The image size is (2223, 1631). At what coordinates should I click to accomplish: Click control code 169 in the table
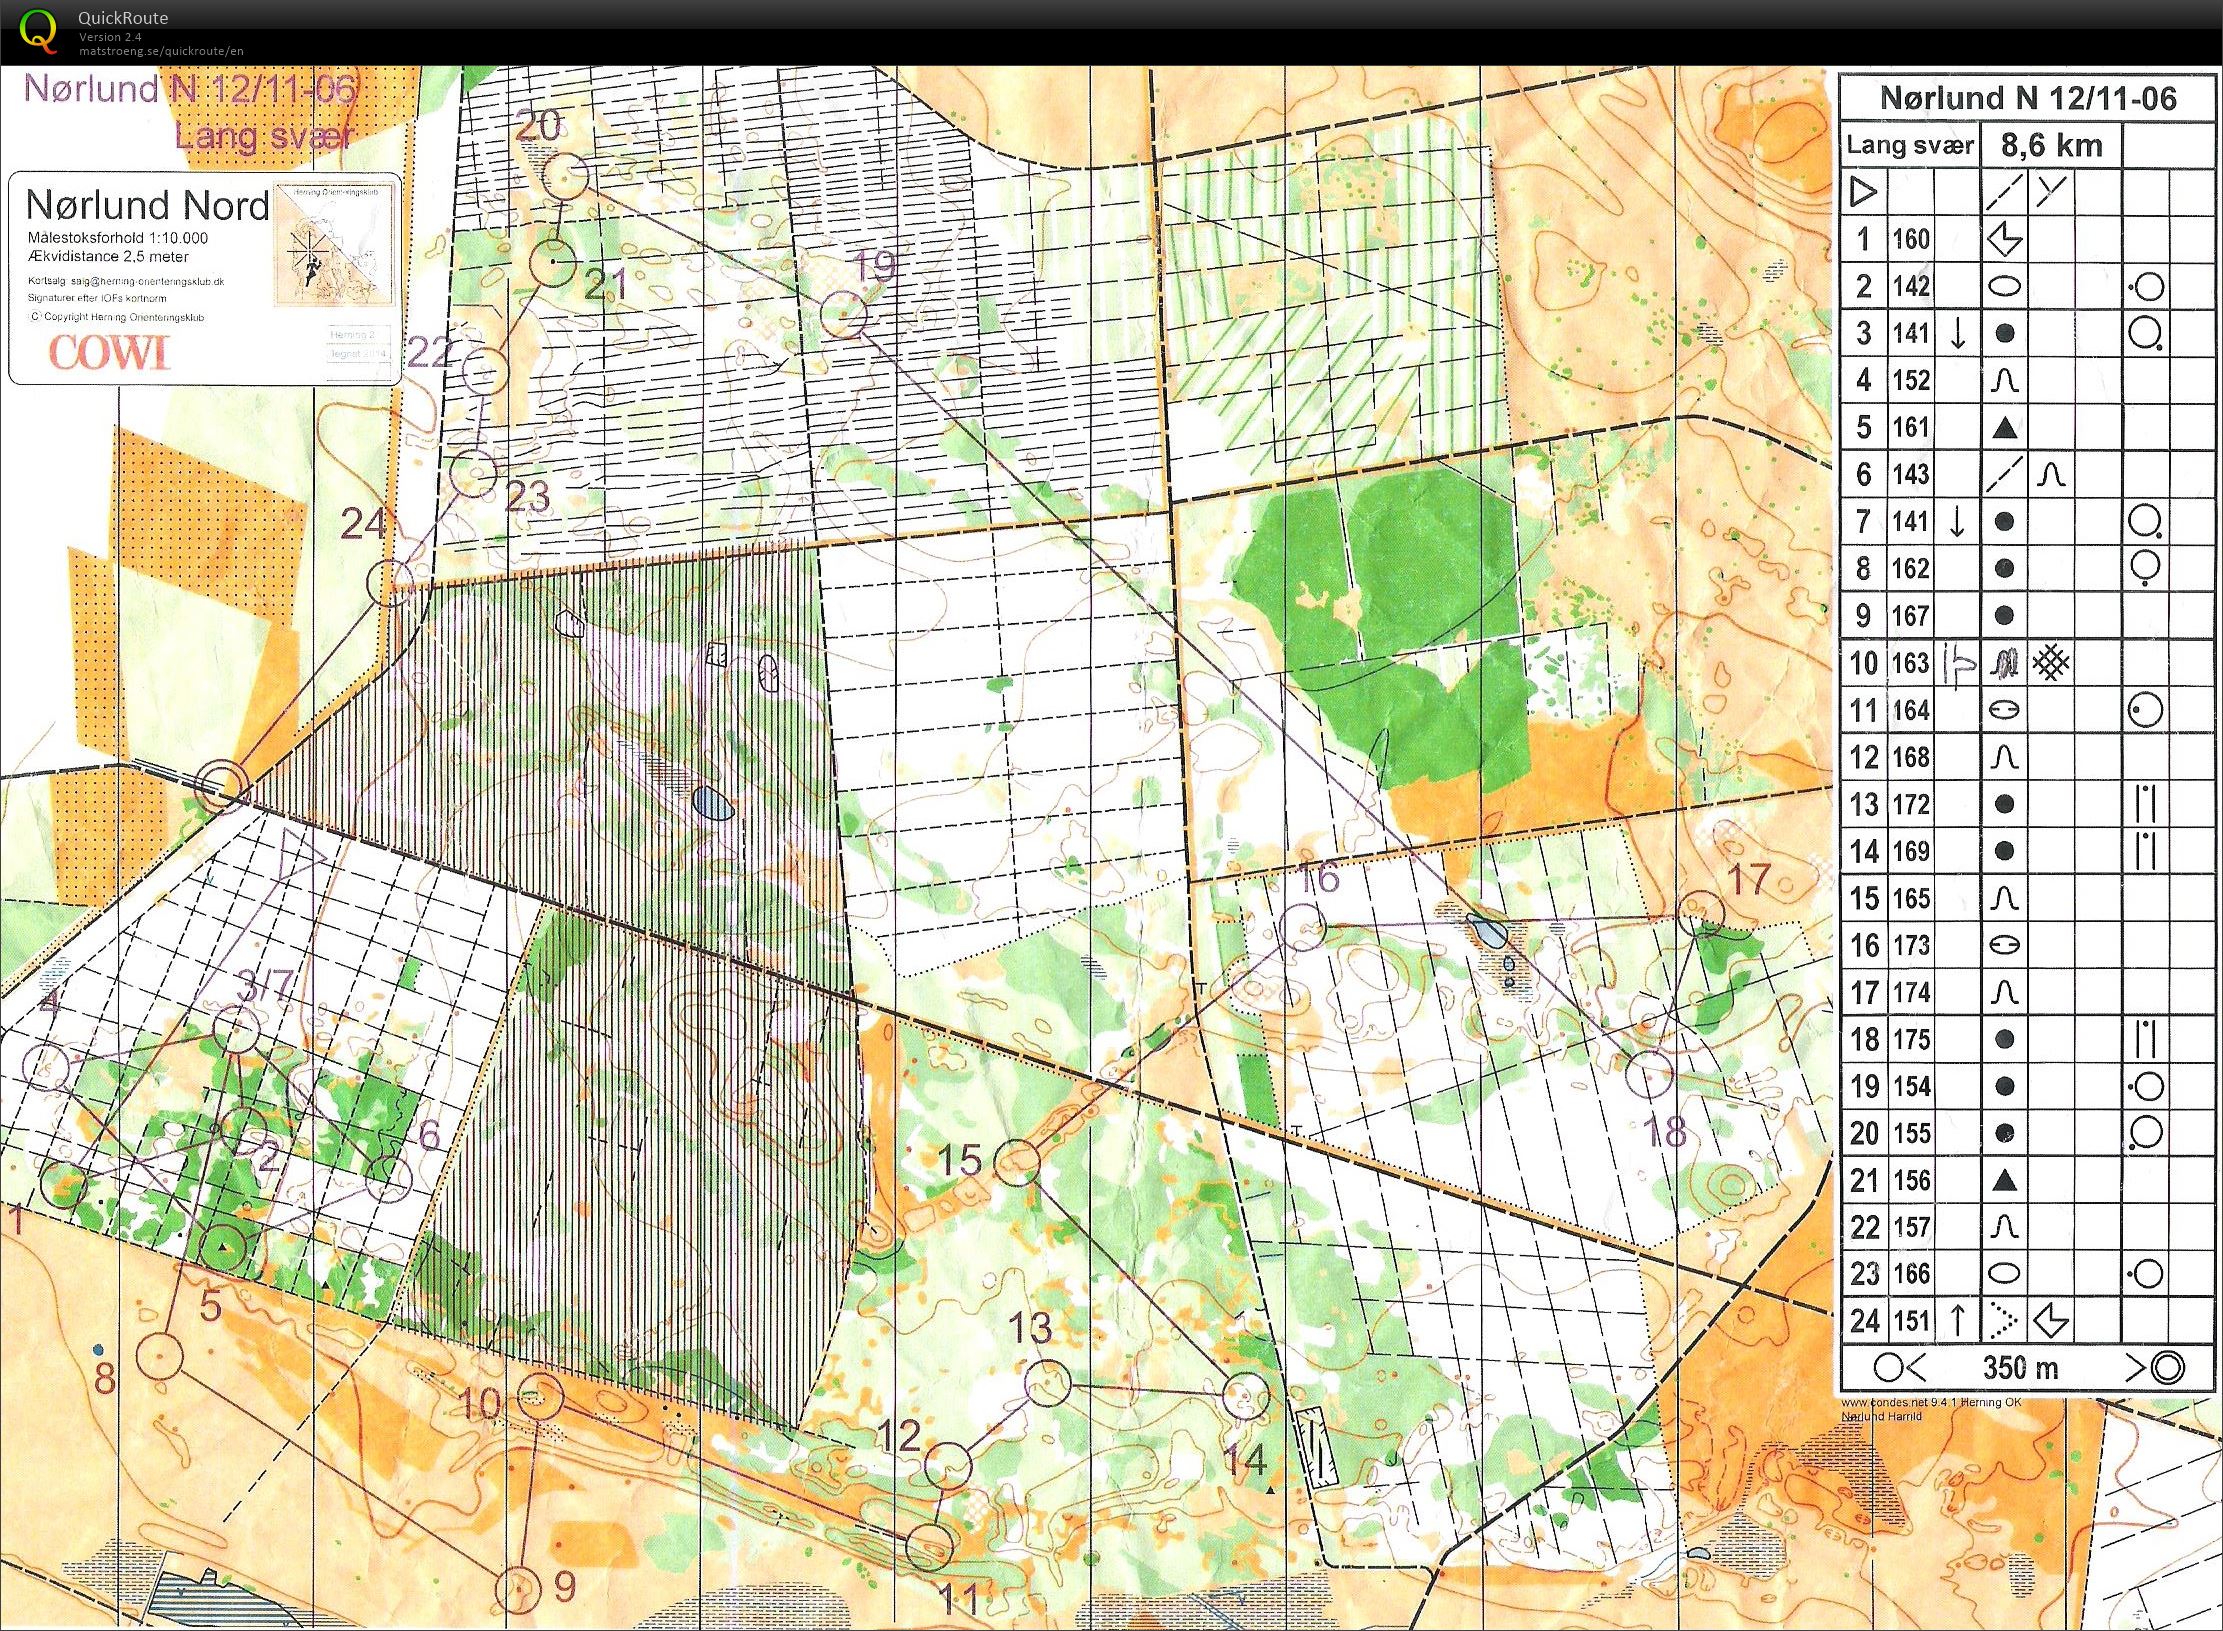click(1911, 851)
